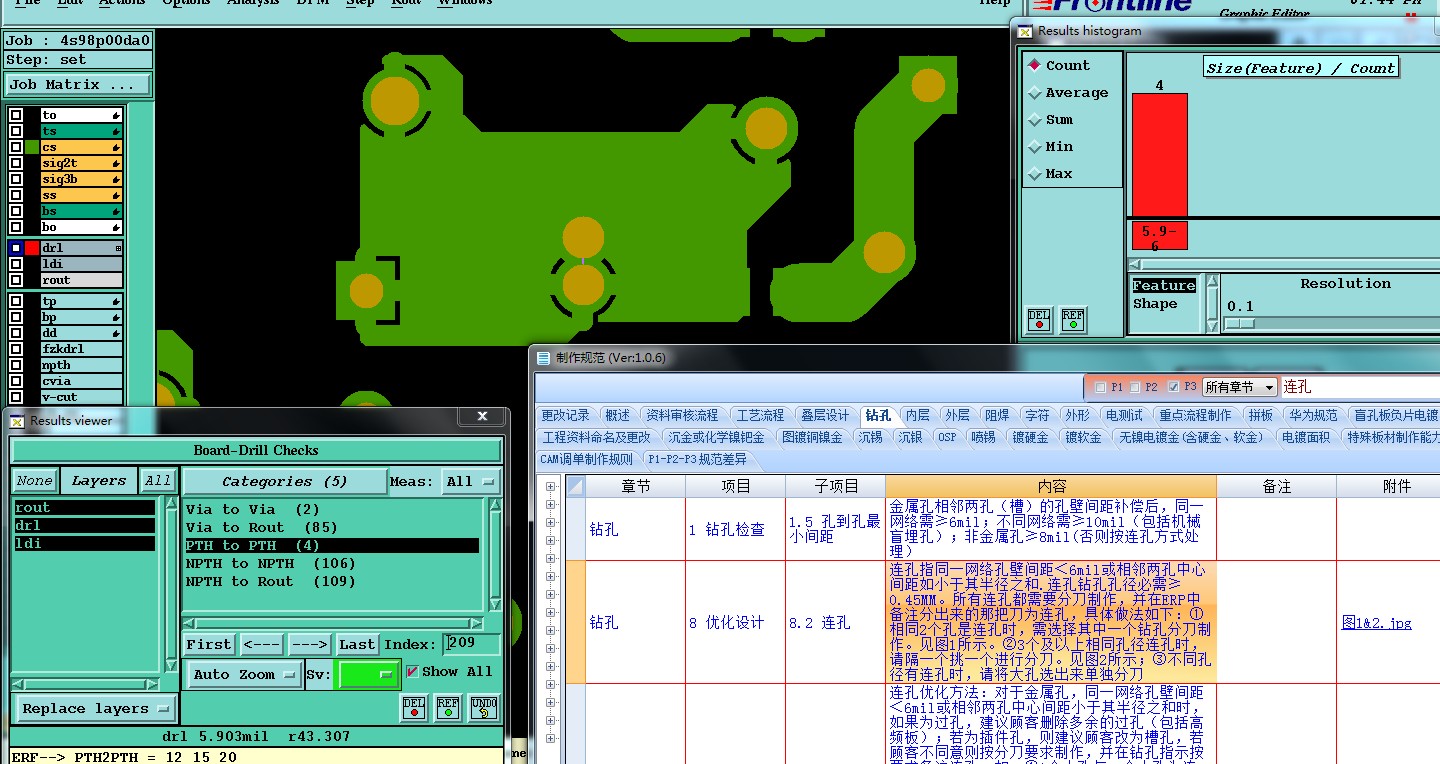
Task: Click the drl layer drill-map icon
Action: (x=118, y=248)
